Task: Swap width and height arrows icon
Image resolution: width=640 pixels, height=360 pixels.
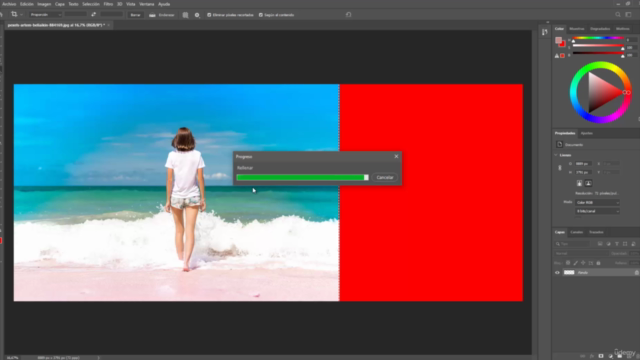Action: 93,14
